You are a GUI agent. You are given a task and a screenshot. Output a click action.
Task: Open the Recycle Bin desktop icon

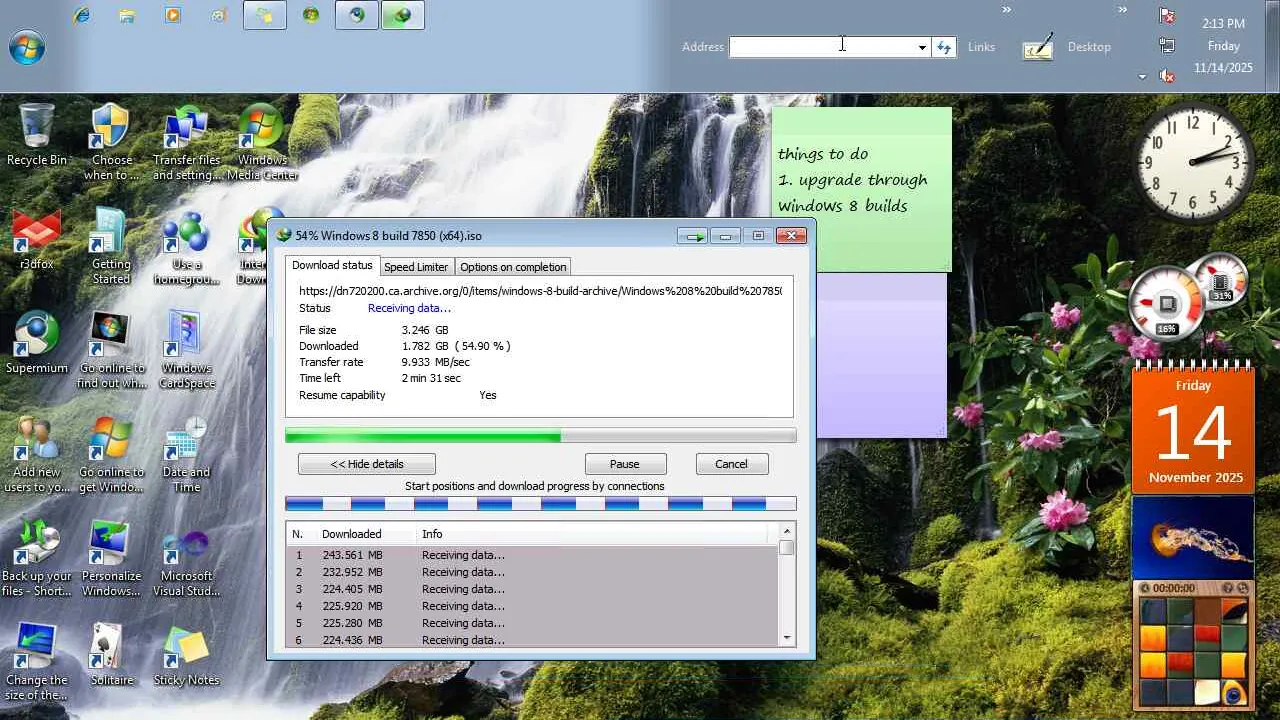(x=37, y=135)
